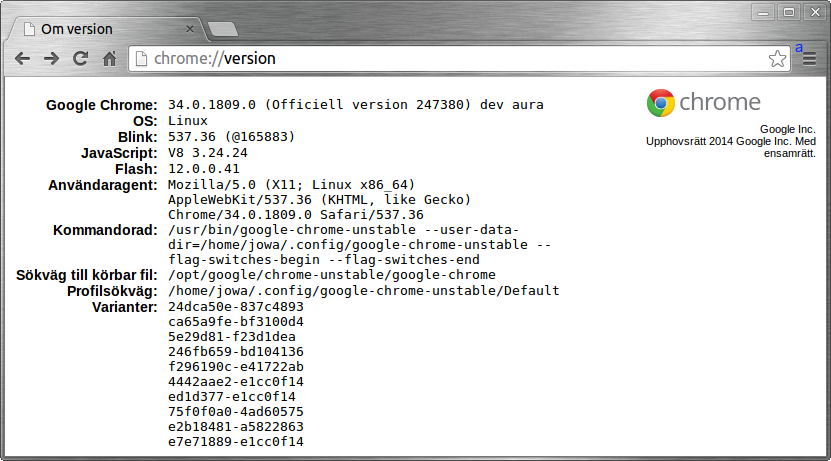Image resolution: width=831 pixels, height=461 pixels.
Task: Bookmark this page with the star
Action: pyautogui.click(x=777, y=58)
